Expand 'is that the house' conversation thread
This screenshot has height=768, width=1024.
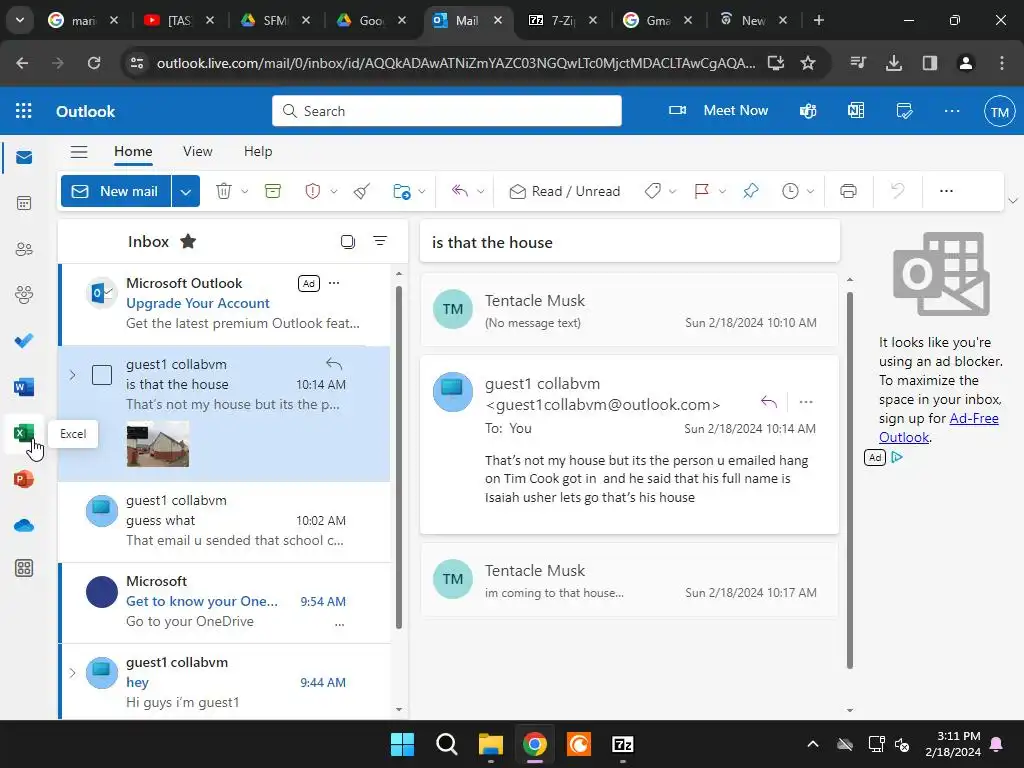point(72,375)
